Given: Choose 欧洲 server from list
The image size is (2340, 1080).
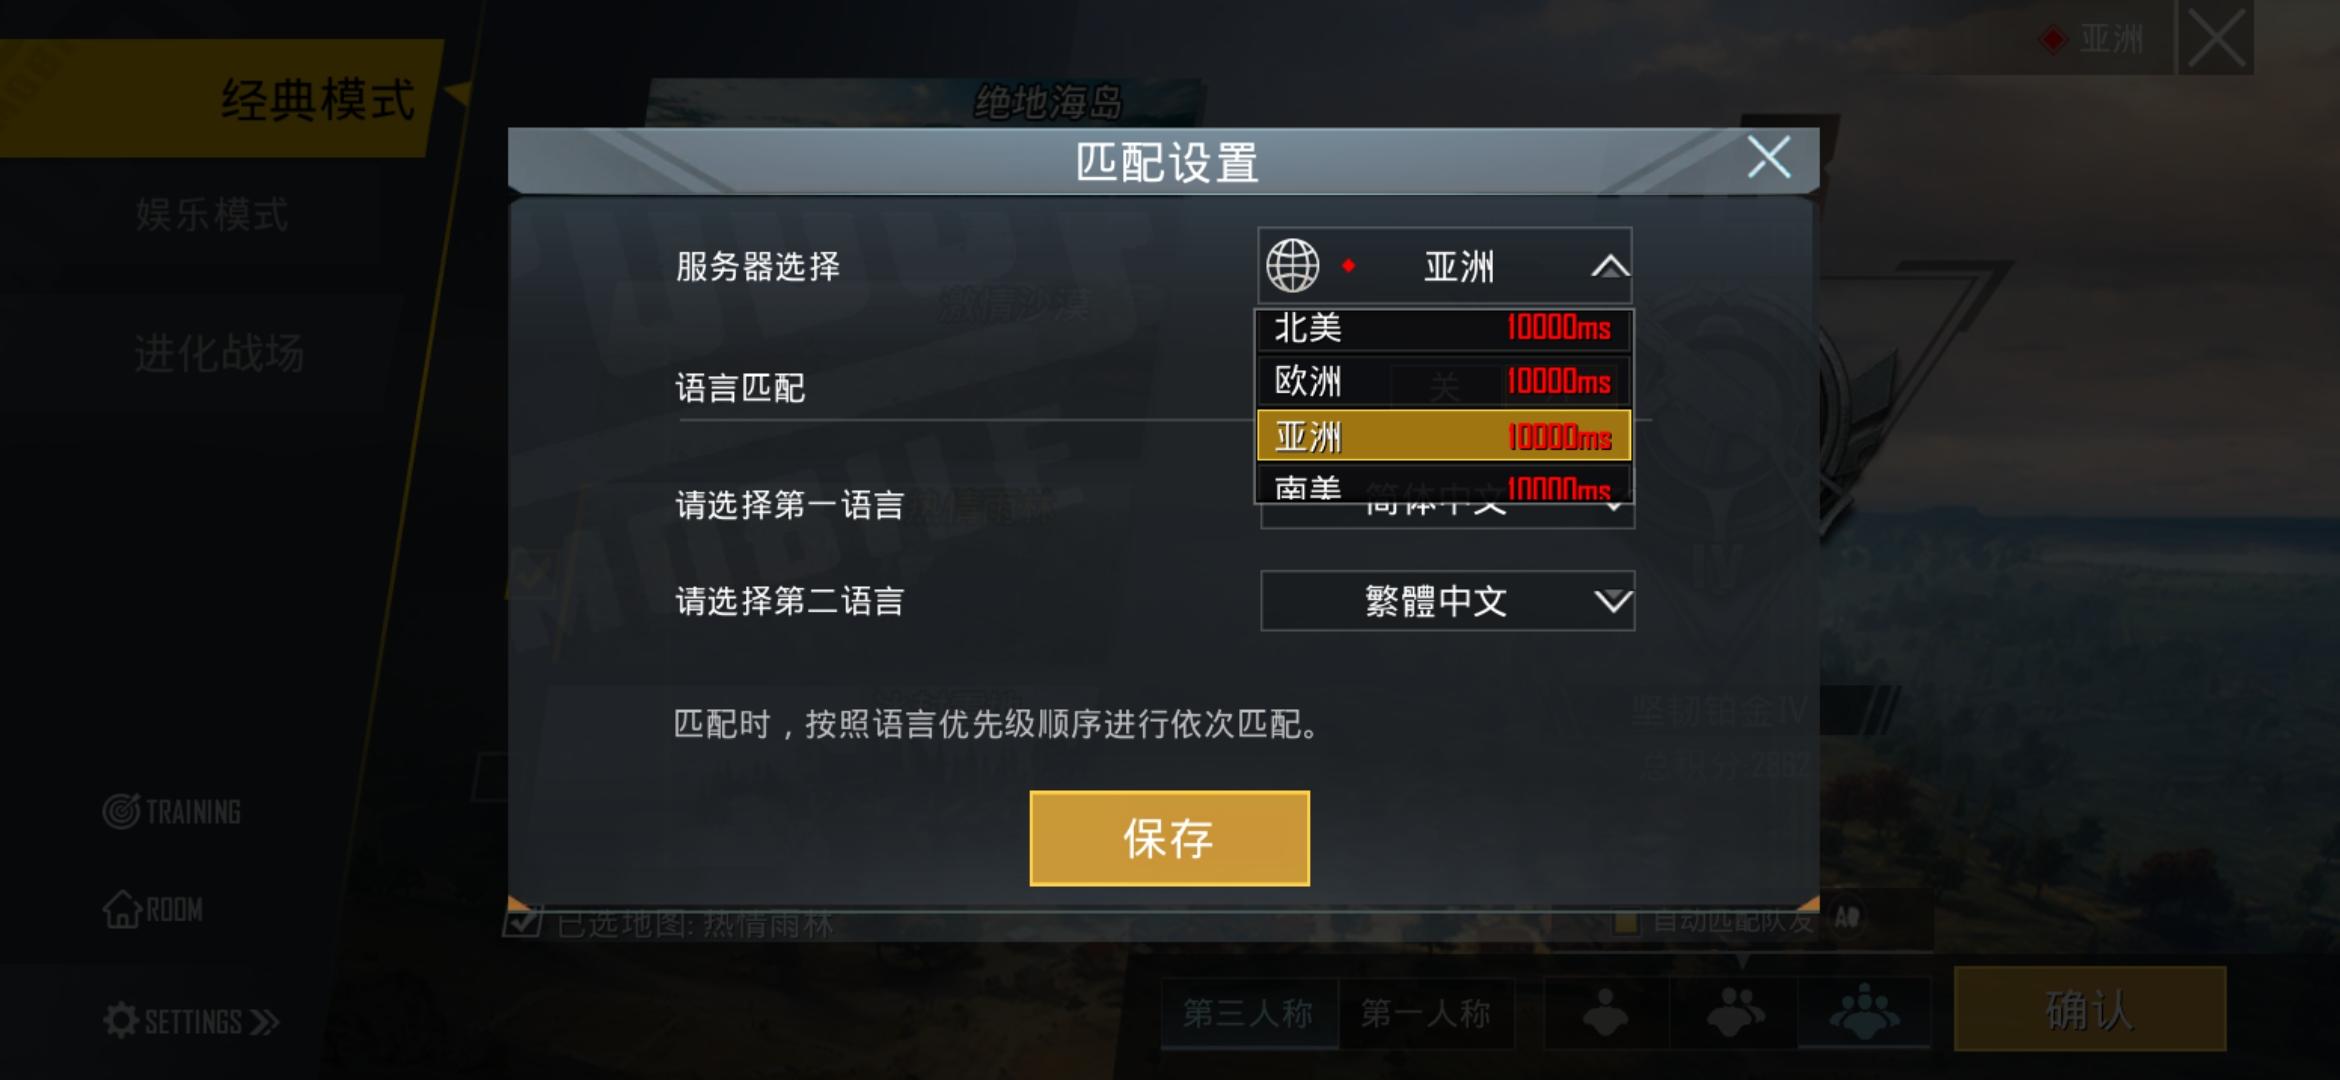Looking at the screenshot, I should 1444,381.
